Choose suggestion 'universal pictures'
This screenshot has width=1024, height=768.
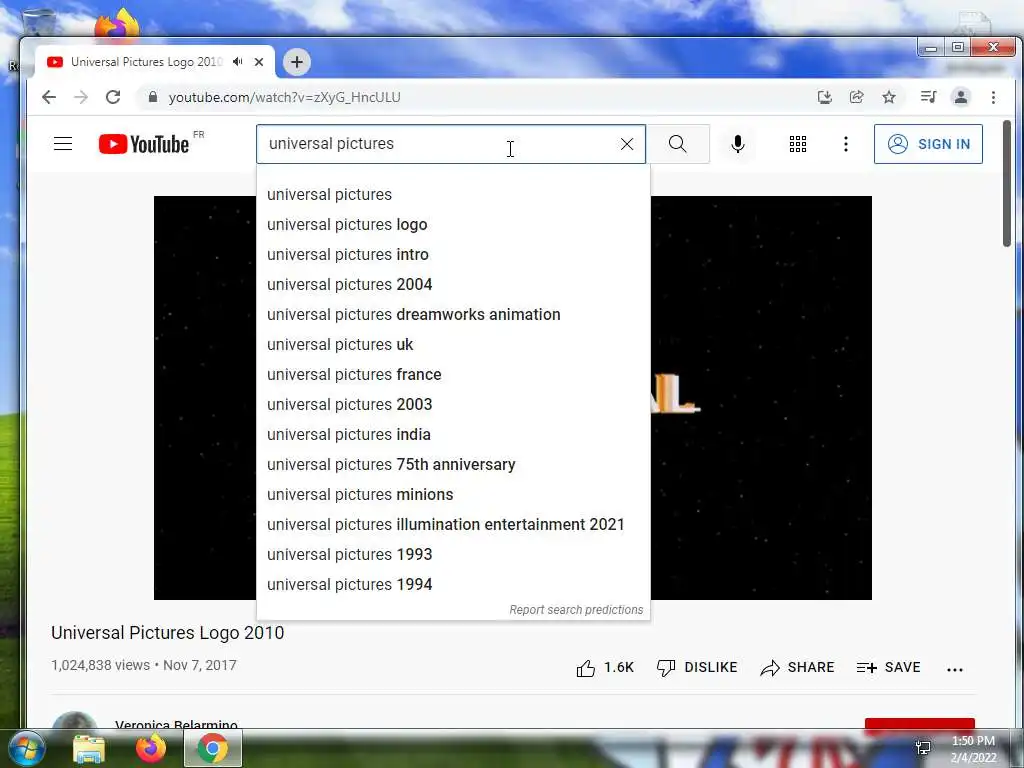coord(453,195)
